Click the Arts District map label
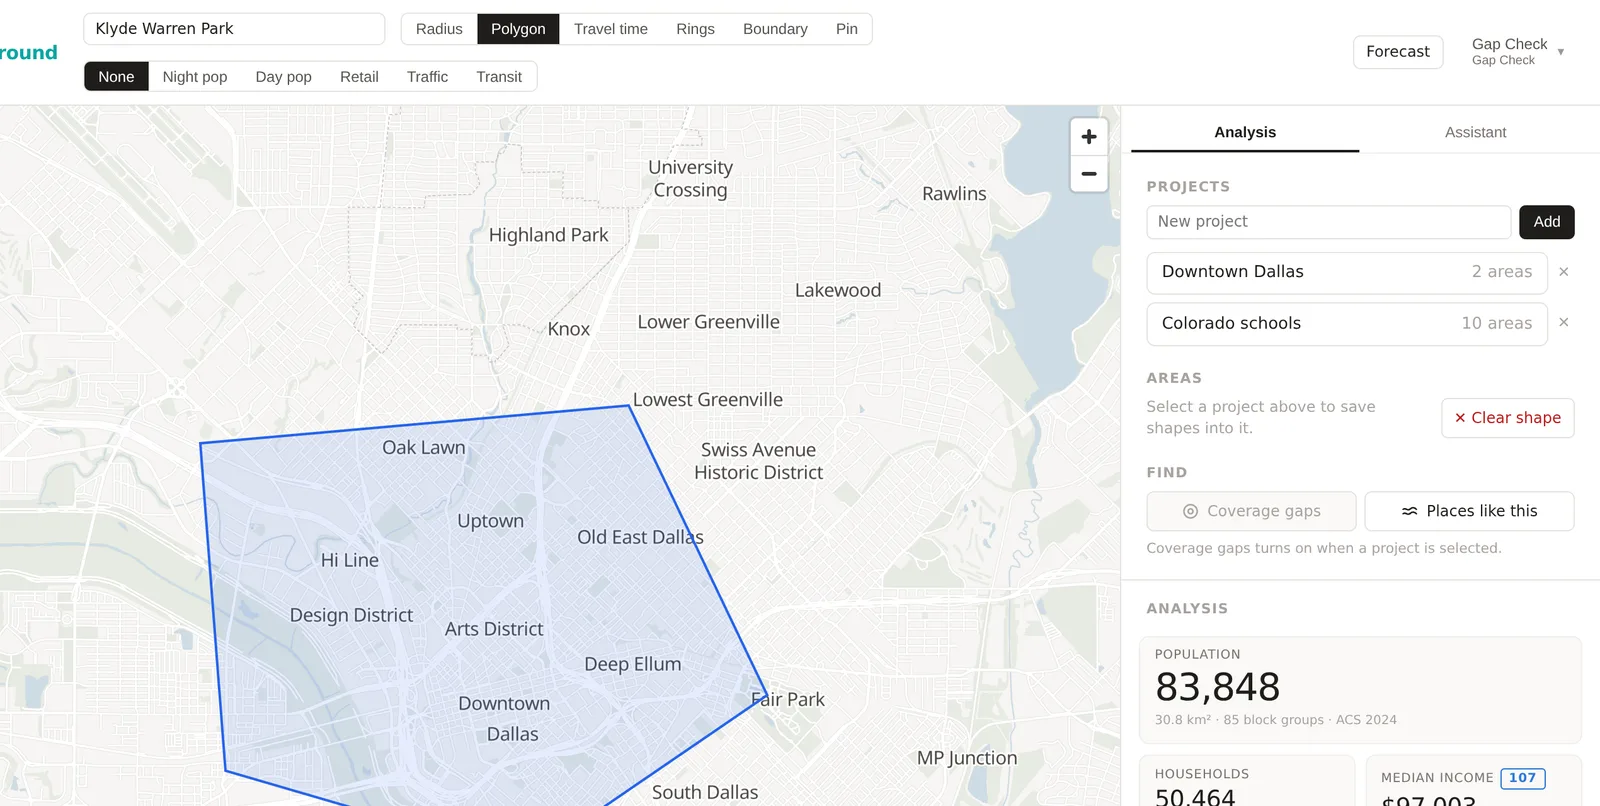 pos(494,629)
